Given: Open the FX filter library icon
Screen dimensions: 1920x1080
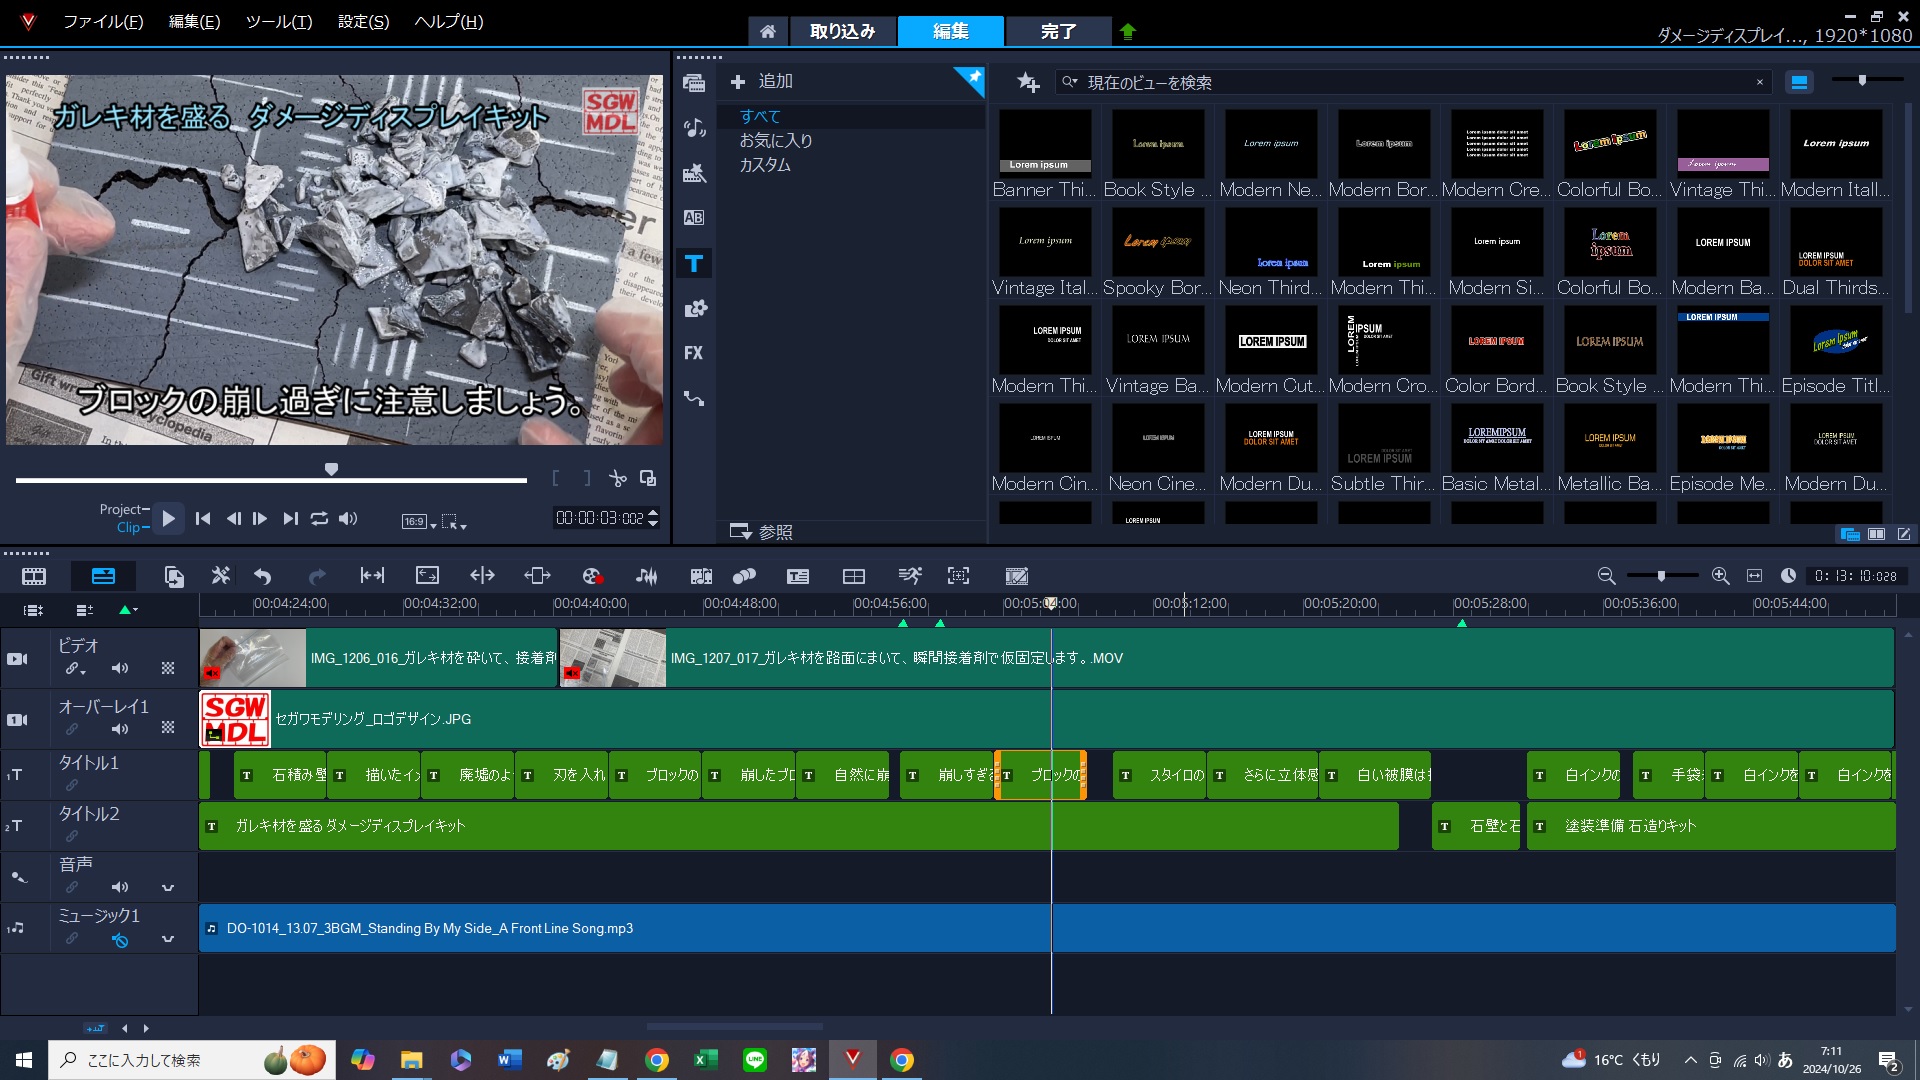Looking at the screenshot, I should click(x=694, y=353).
